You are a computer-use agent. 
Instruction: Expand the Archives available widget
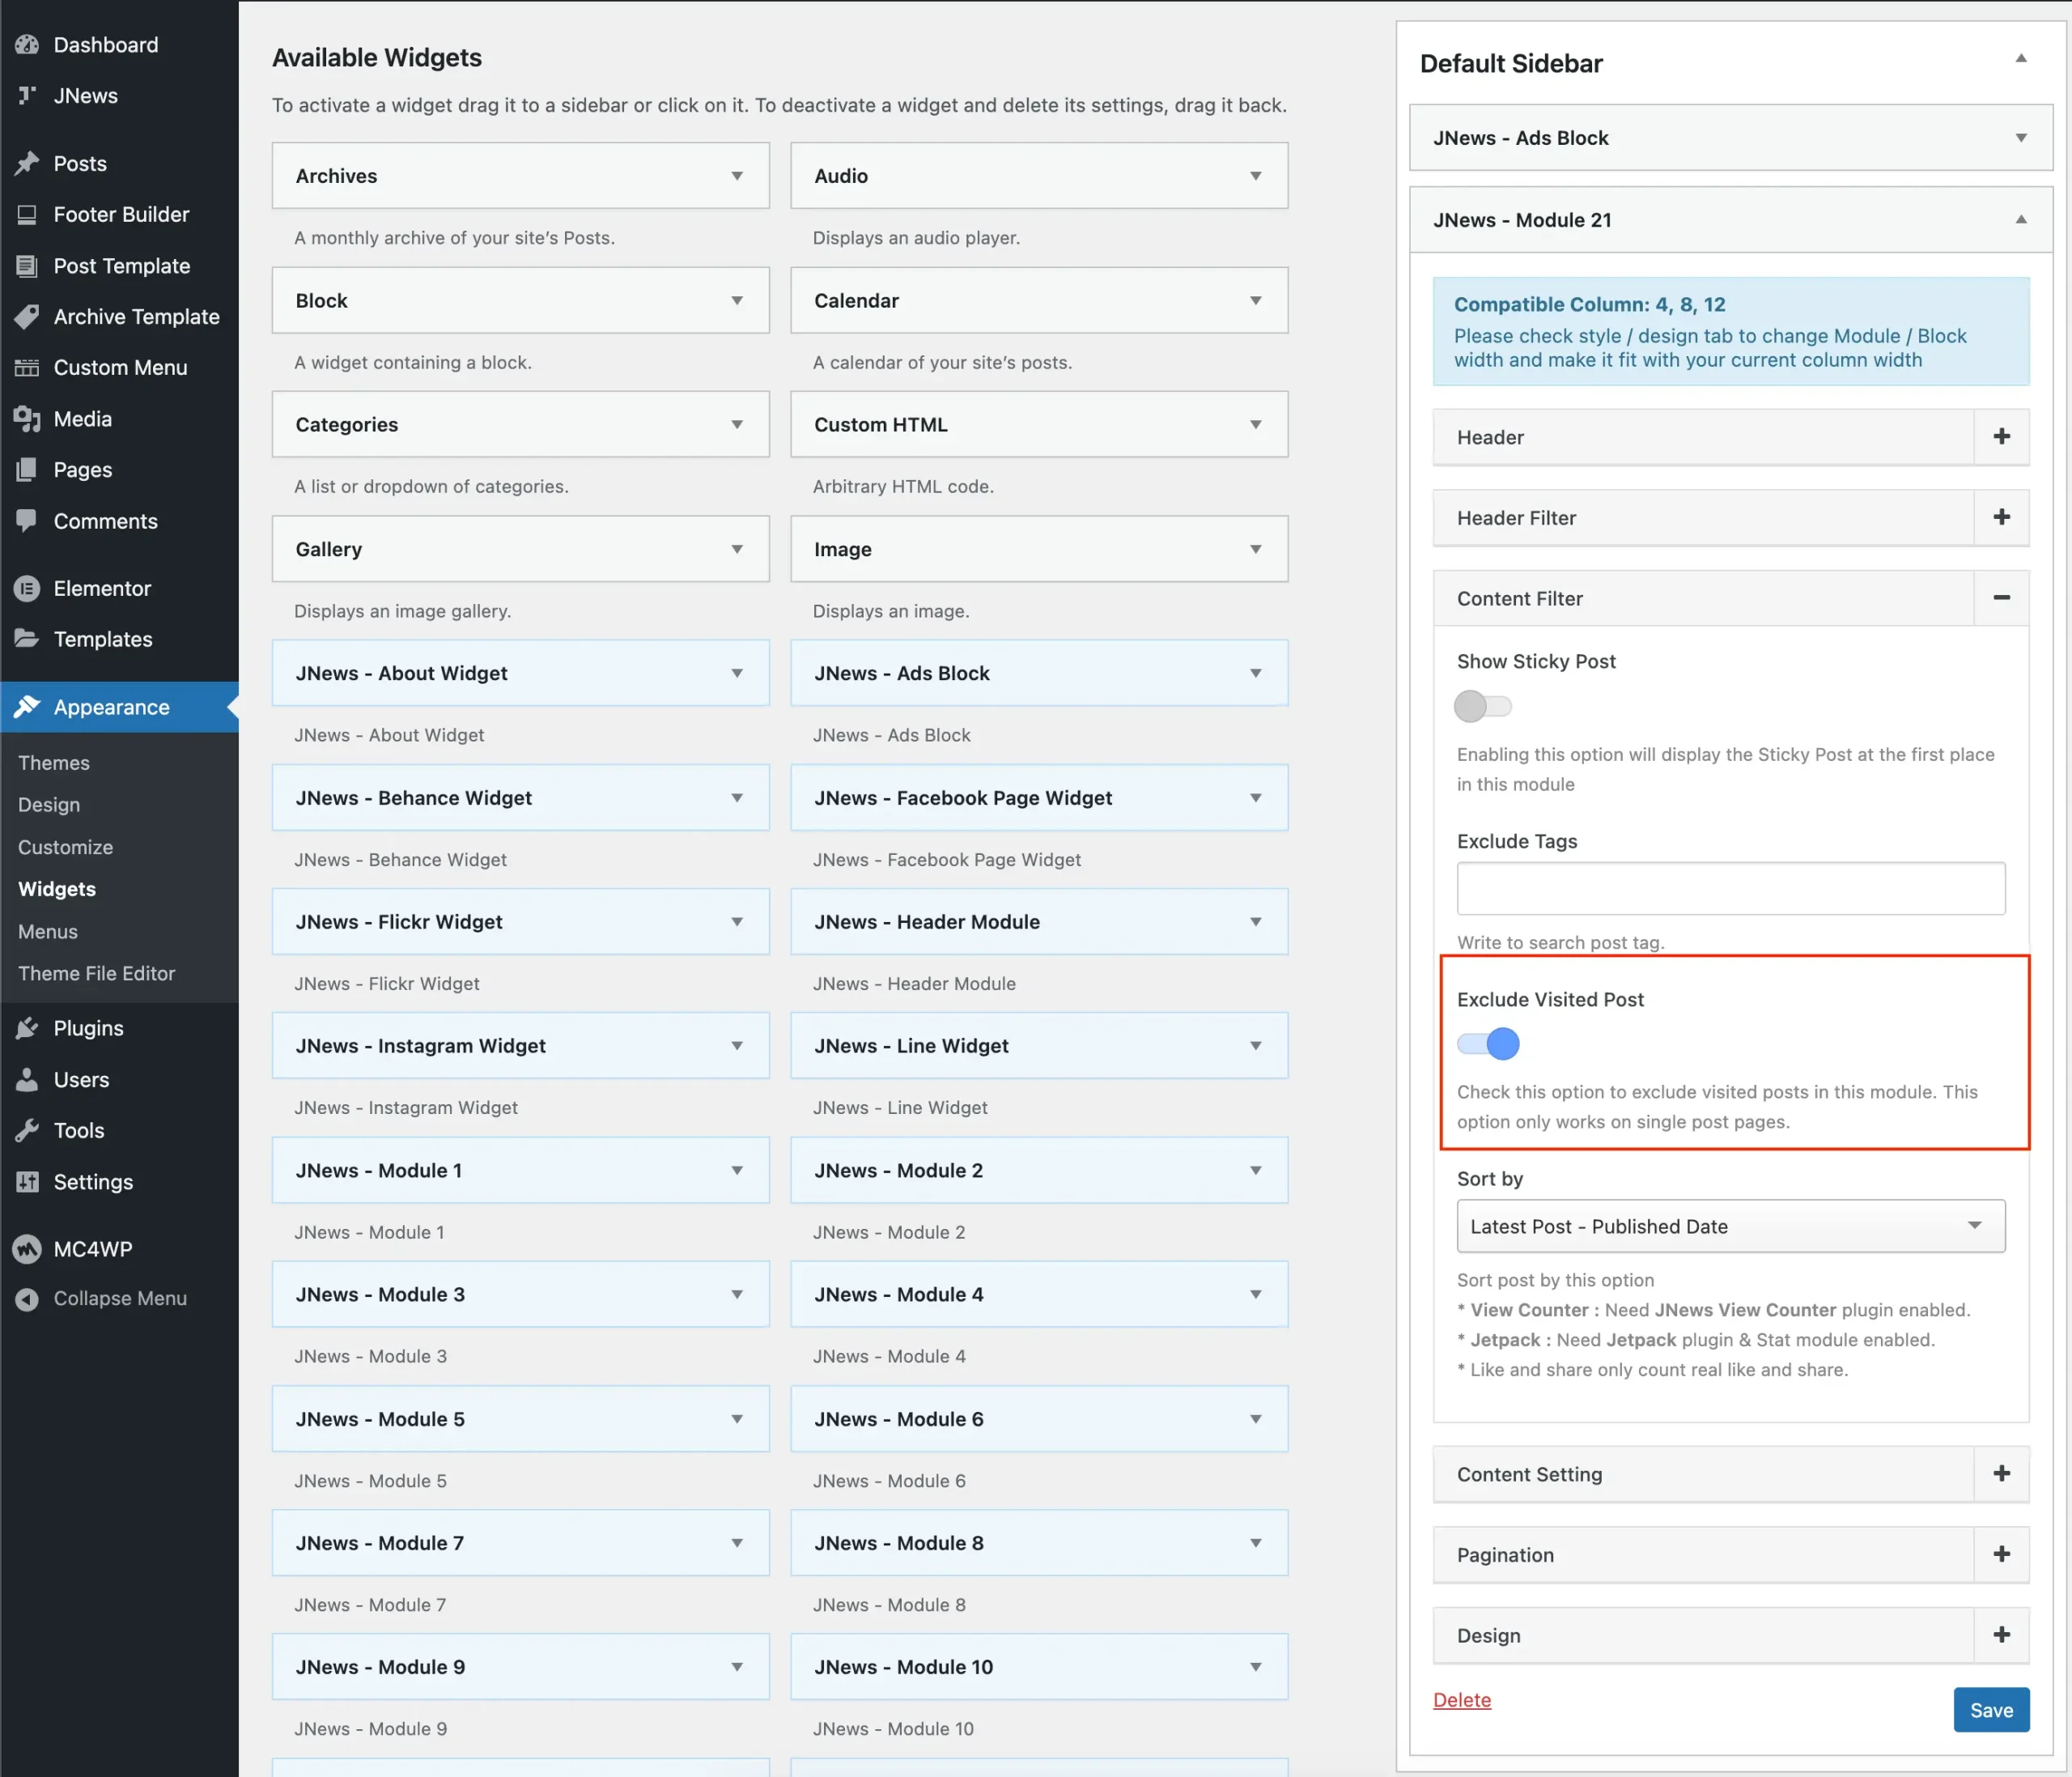coord(737,176)
